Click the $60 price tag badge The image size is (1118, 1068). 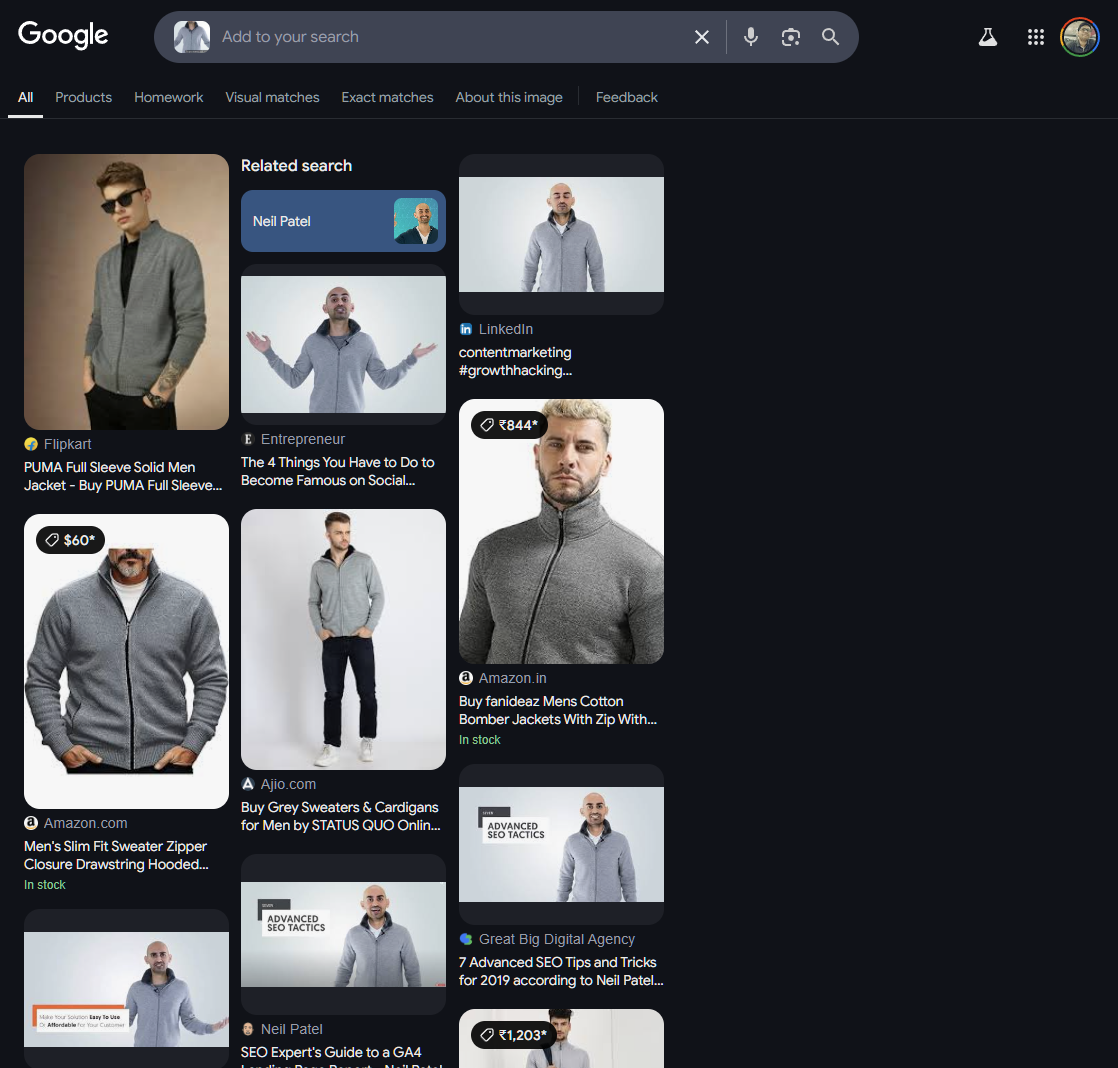(70, 540)
